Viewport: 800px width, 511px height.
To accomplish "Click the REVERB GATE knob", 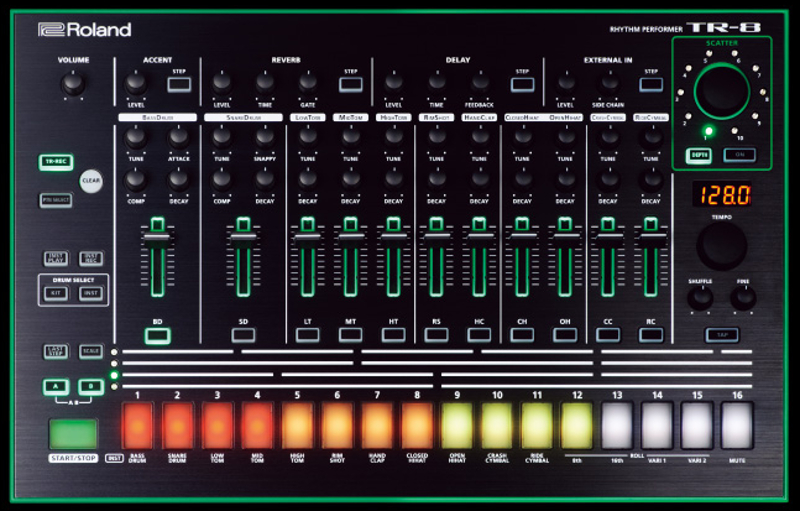I will pos(308,84).
